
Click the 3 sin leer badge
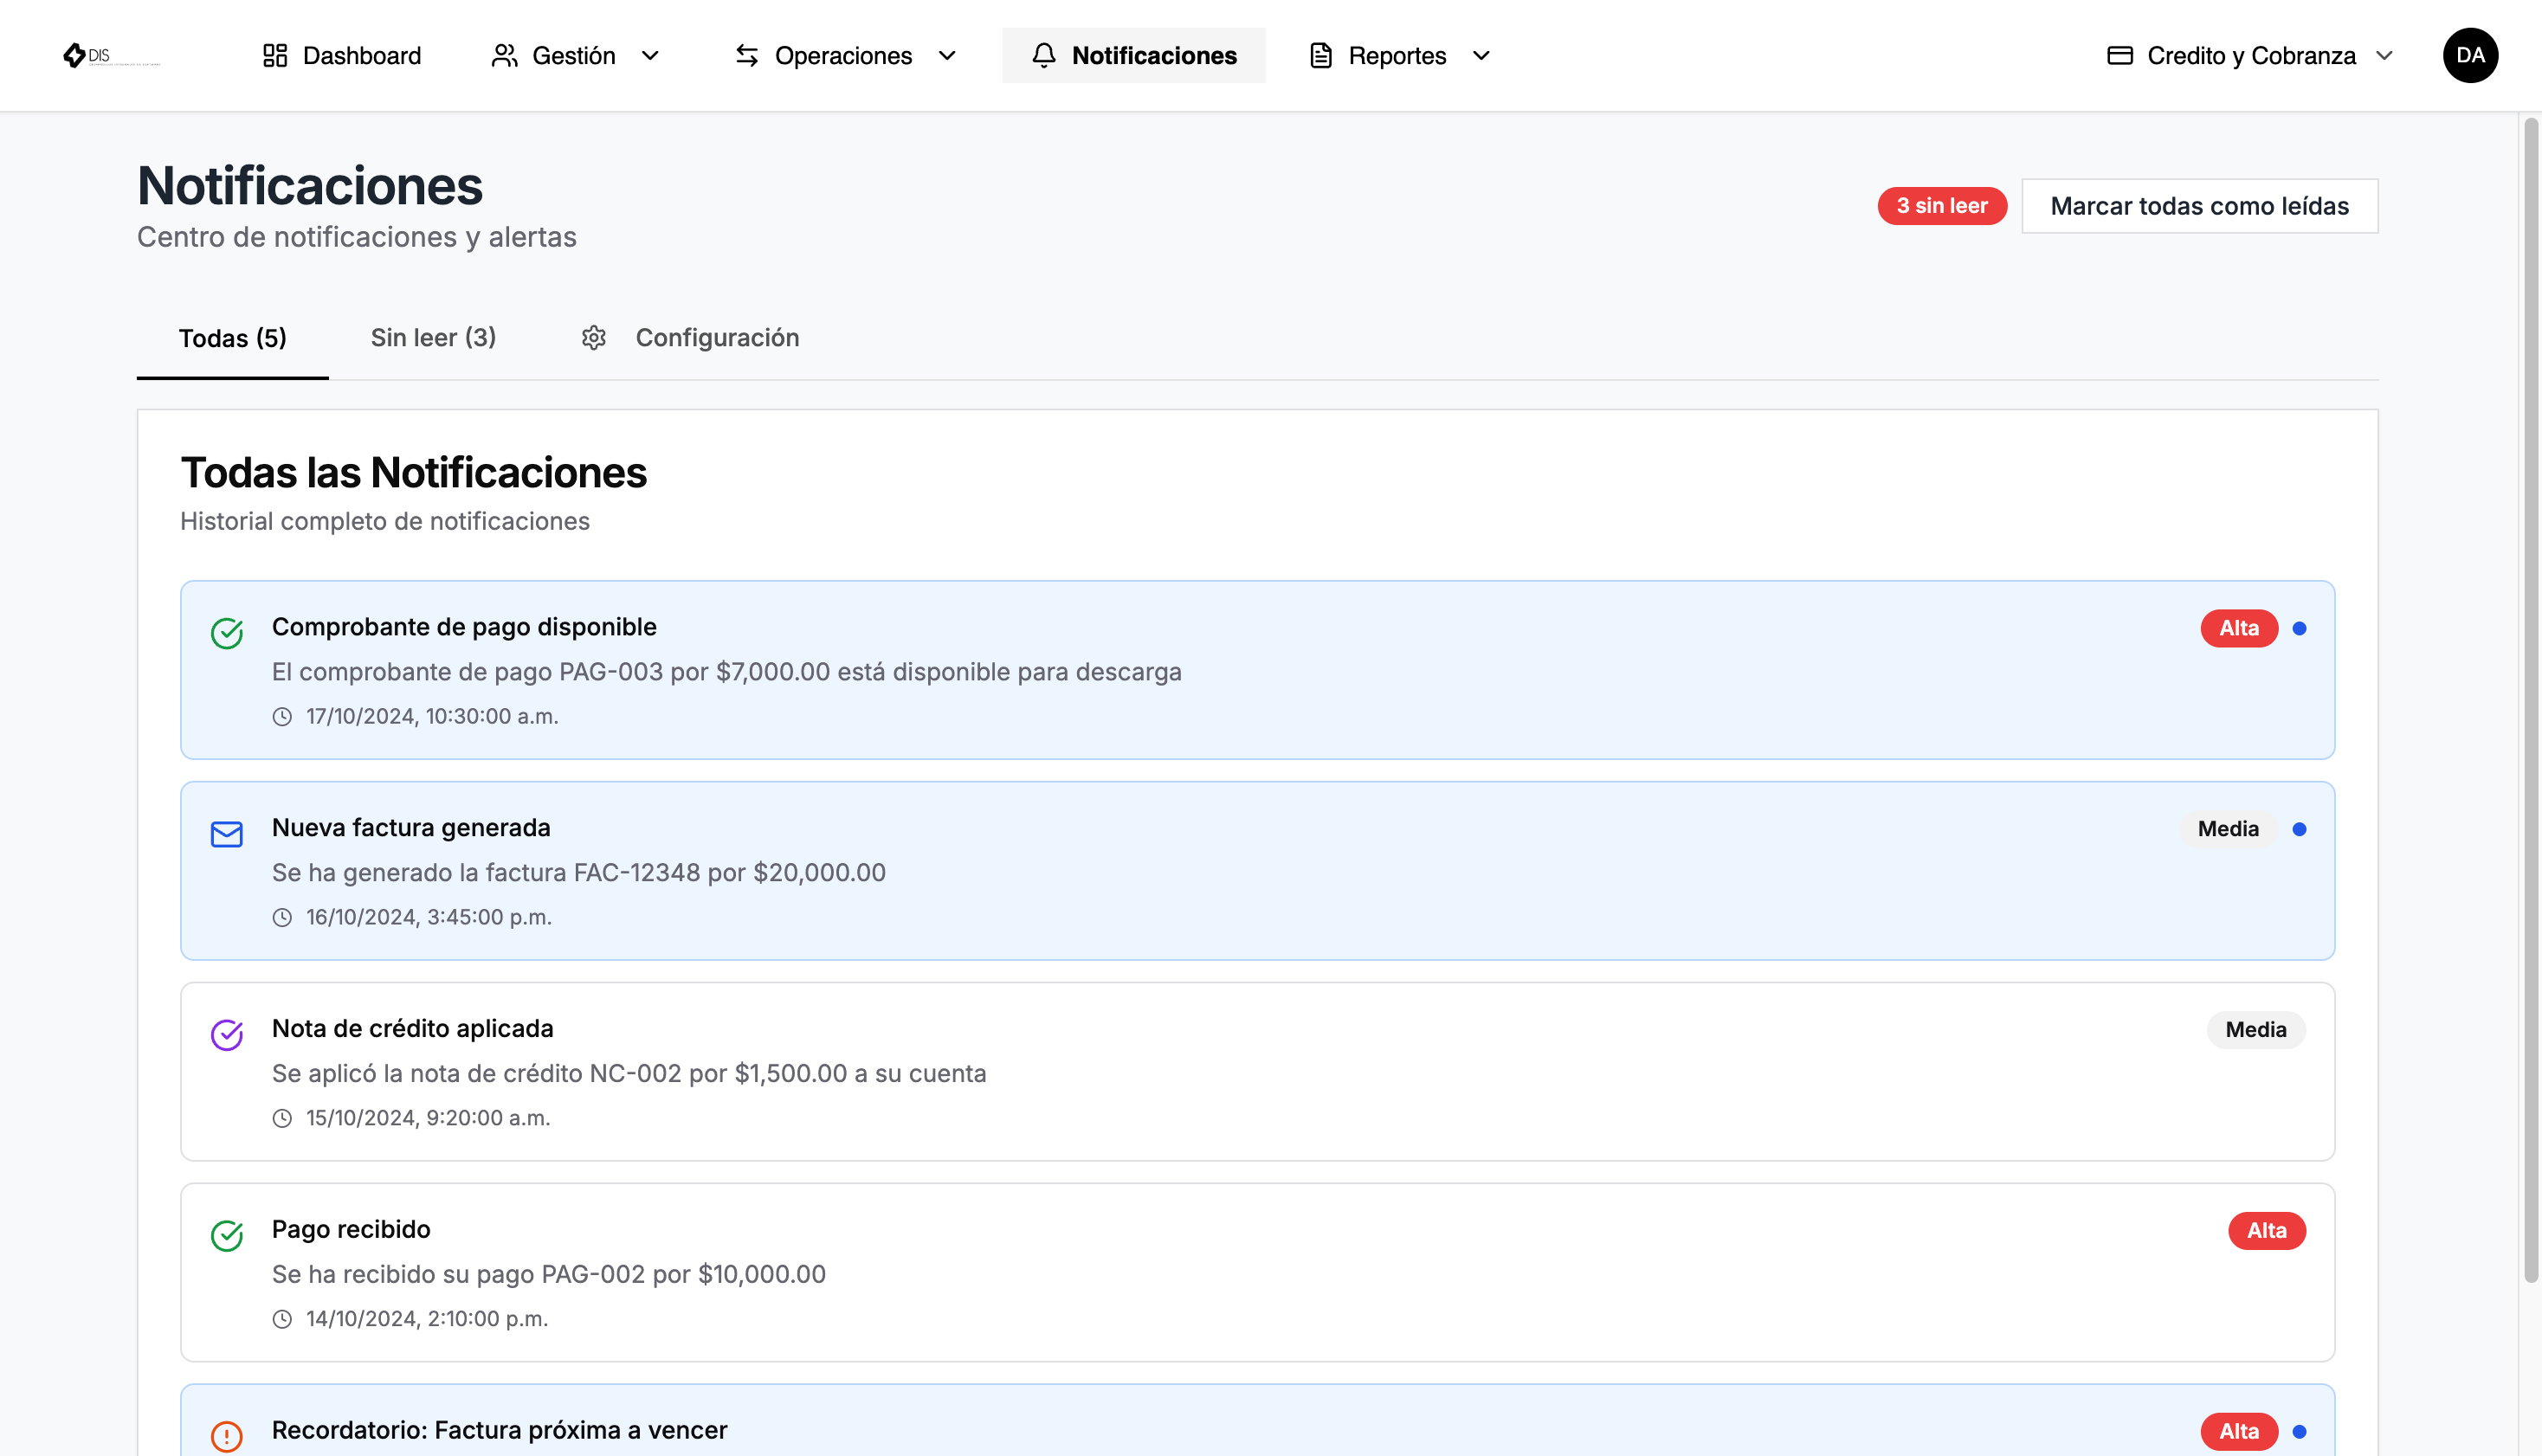[1942, 206]
